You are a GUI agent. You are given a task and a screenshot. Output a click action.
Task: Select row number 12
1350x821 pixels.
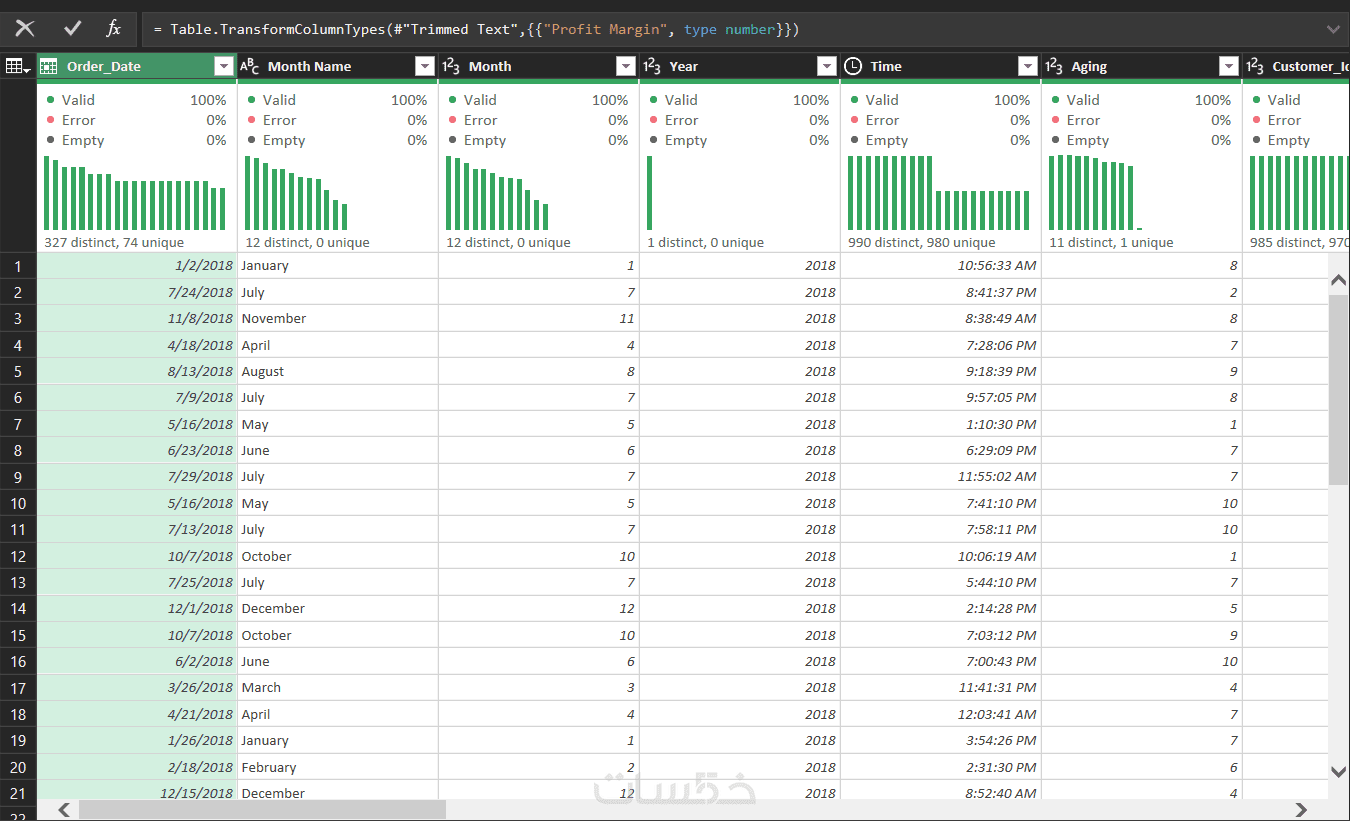(x=18, y=556)
